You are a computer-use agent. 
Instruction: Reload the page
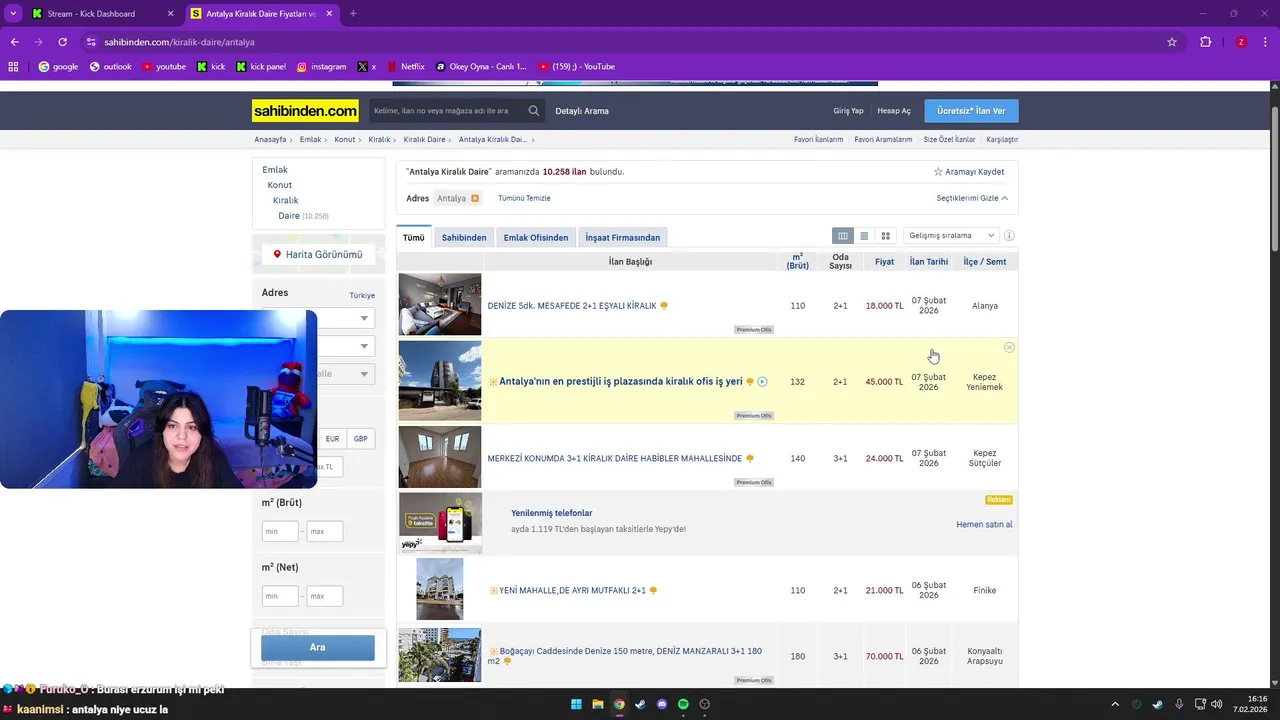point(62,42)
